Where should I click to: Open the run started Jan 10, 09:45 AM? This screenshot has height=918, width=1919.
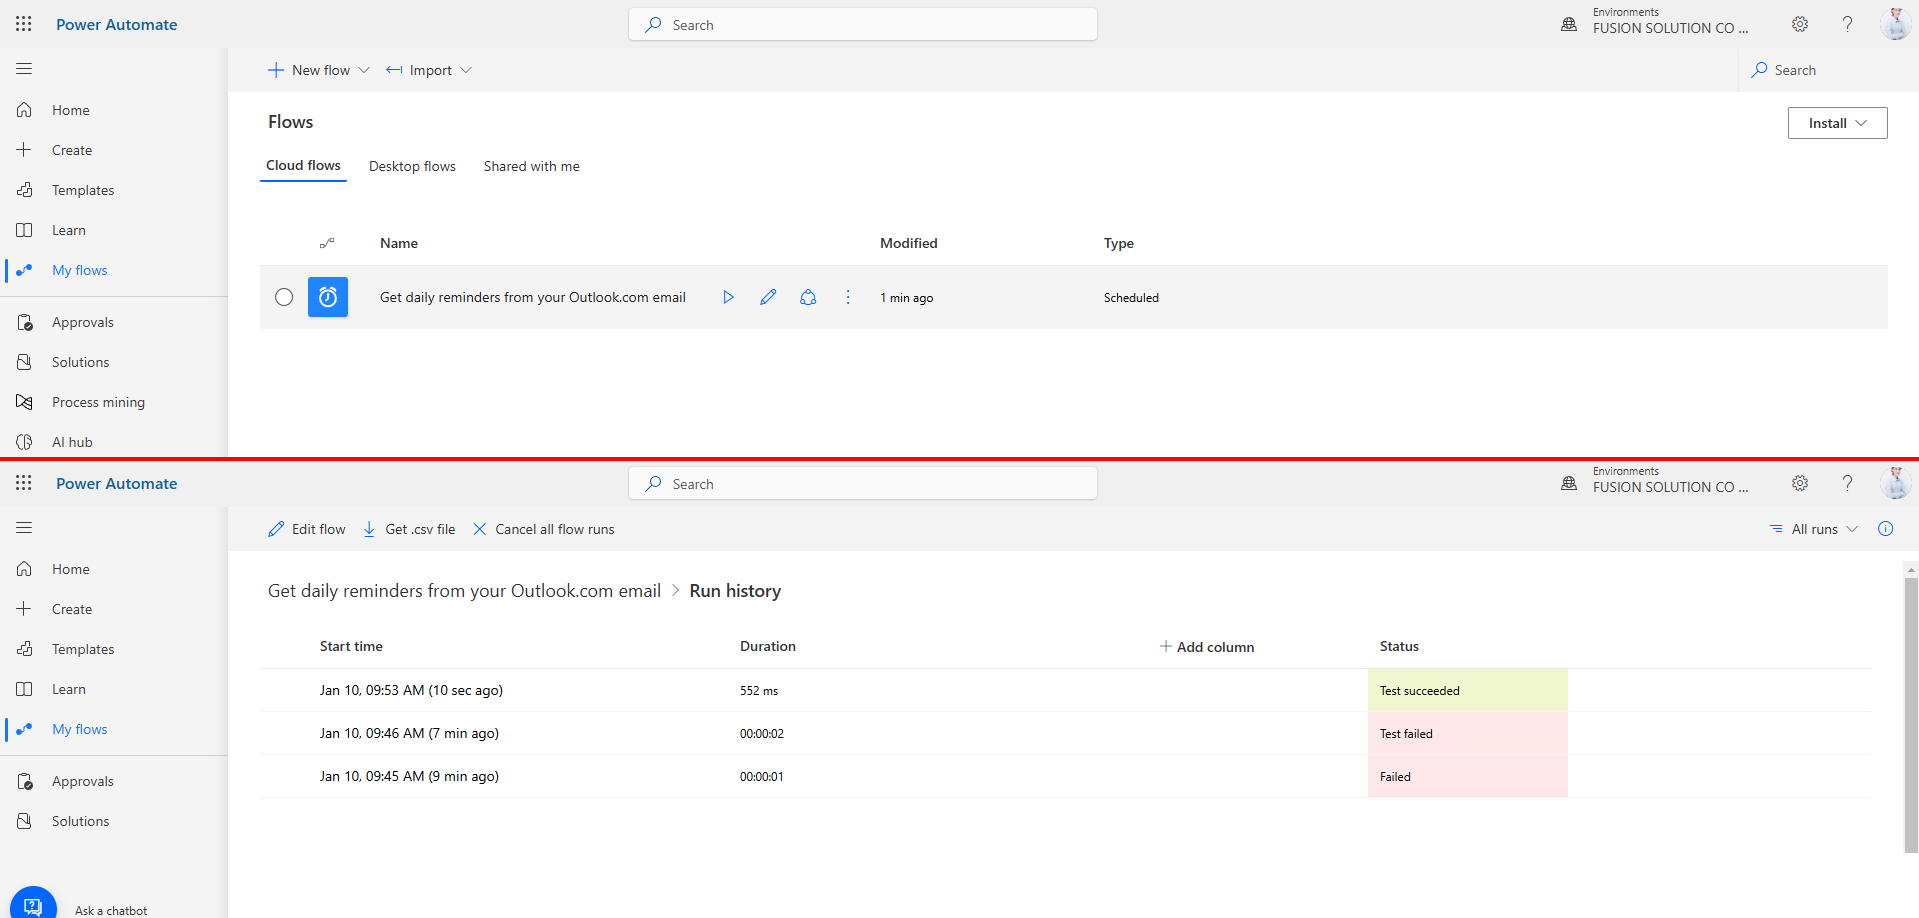pyautogui.click(x=409, y=776)
